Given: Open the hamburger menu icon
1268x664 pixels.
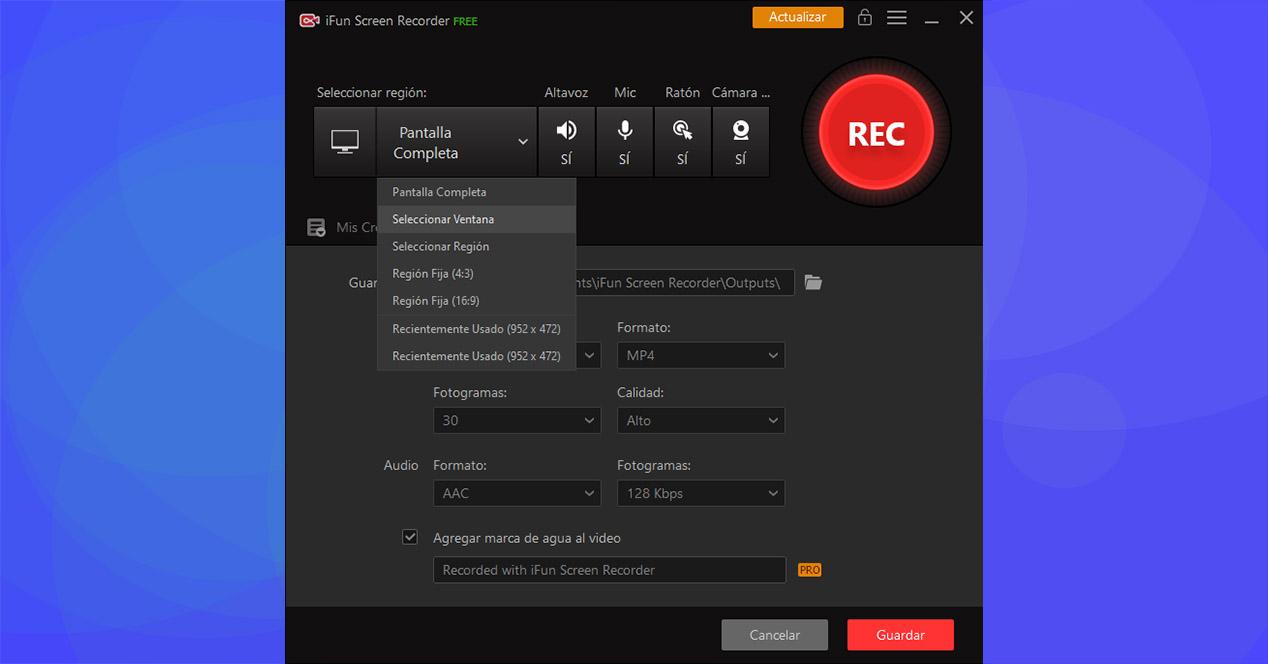Looking at the screenshot, I should (897, 18).
